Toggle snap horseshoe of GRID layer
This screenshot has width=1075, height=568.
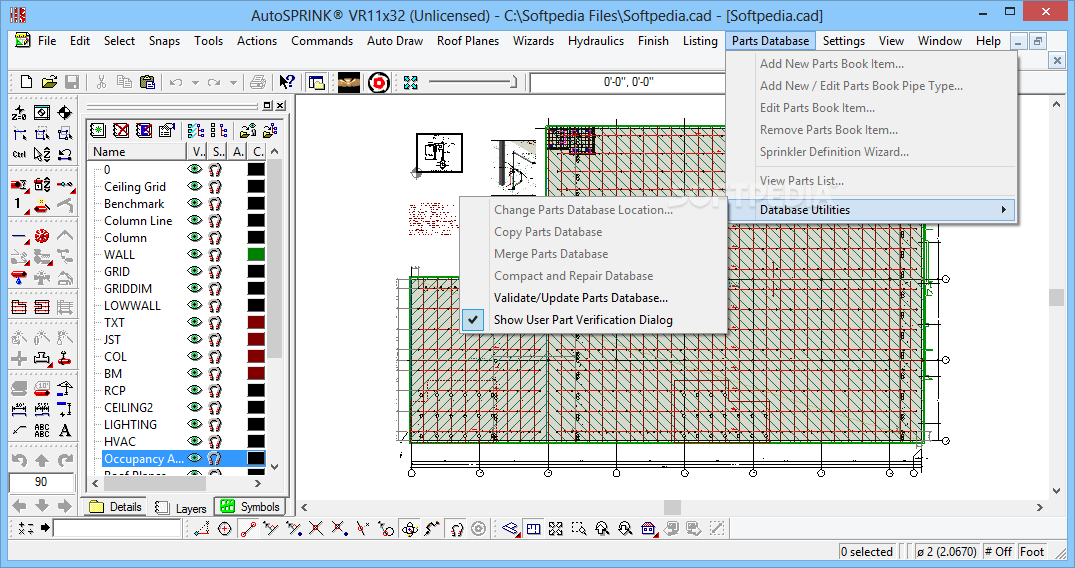[215, 271]
